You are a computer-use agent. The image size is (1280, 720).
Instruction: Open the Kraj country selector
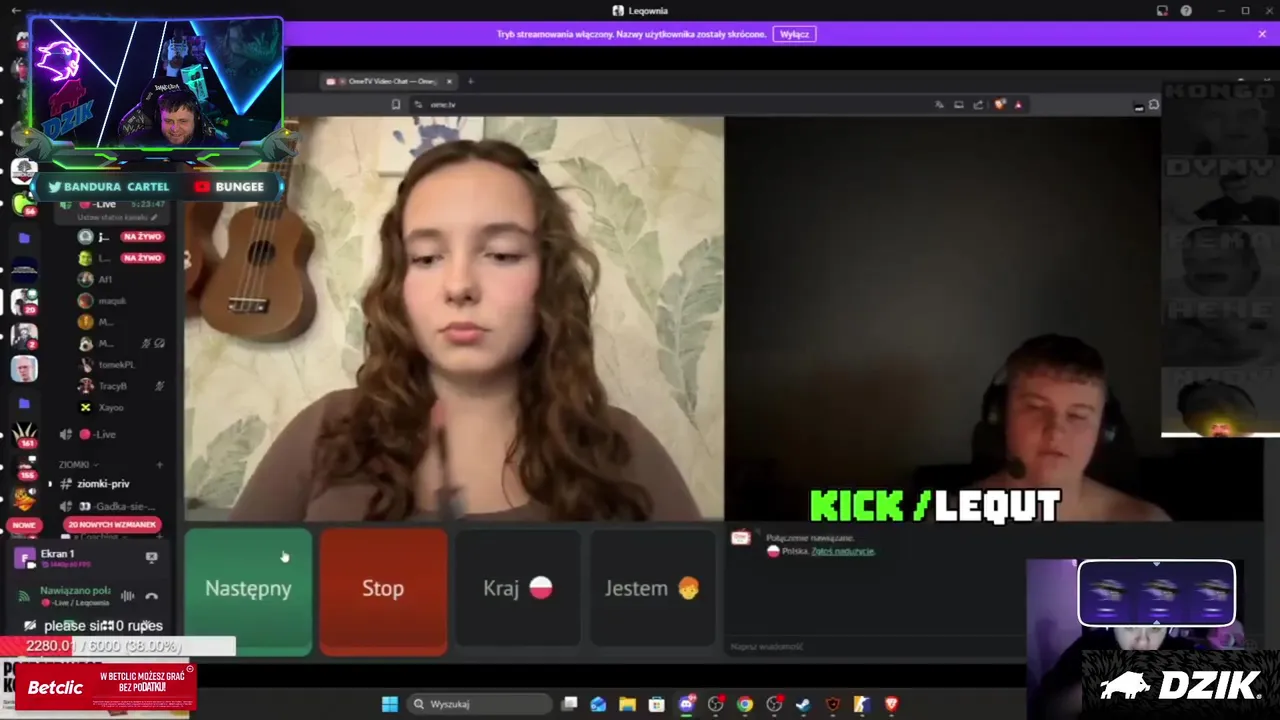click(517, 589)
